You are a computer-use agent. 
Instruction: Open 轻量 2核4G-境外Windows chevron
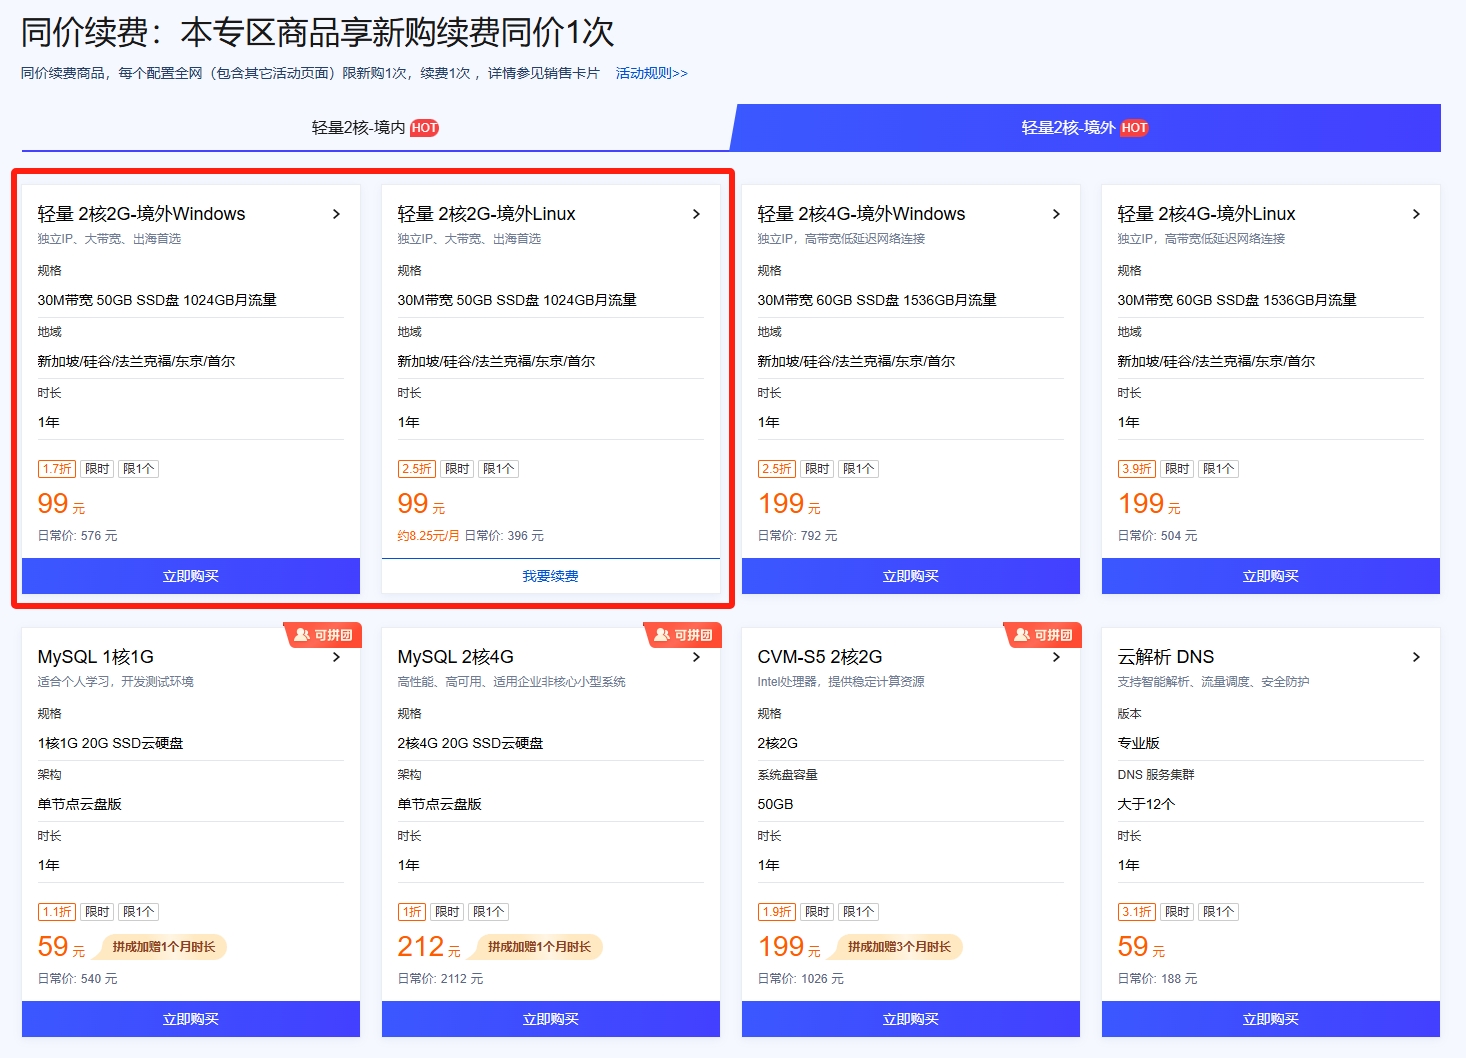click(1056, 214)
